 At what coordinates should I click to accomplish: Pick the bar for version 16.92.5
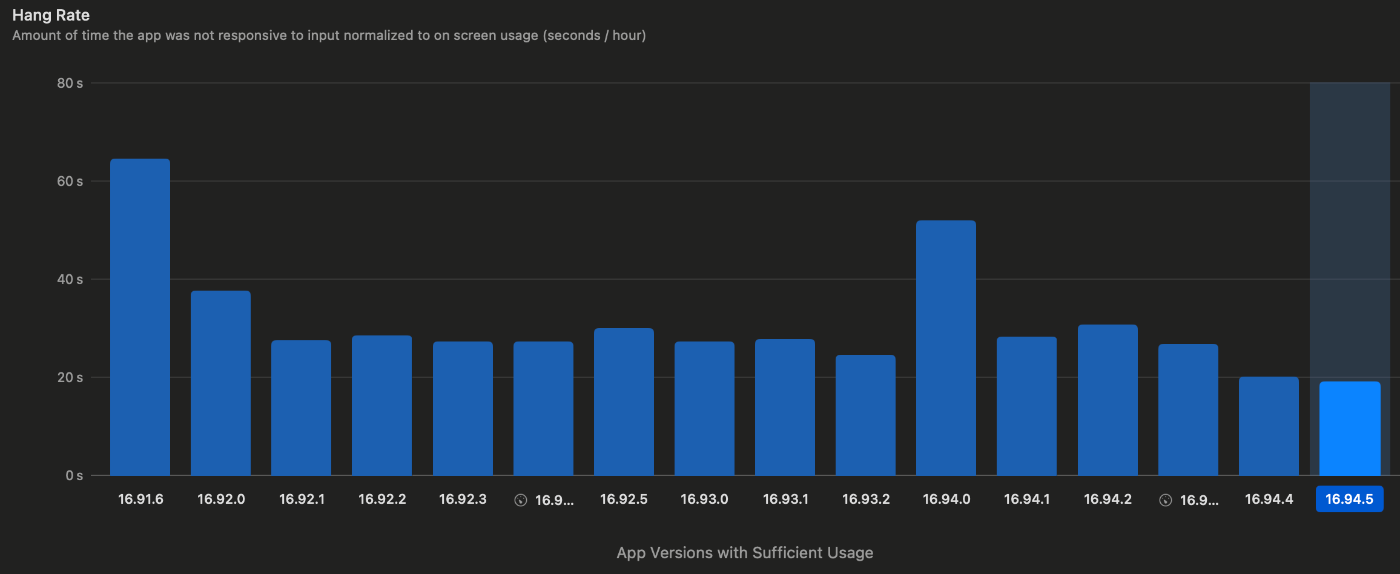624,402
